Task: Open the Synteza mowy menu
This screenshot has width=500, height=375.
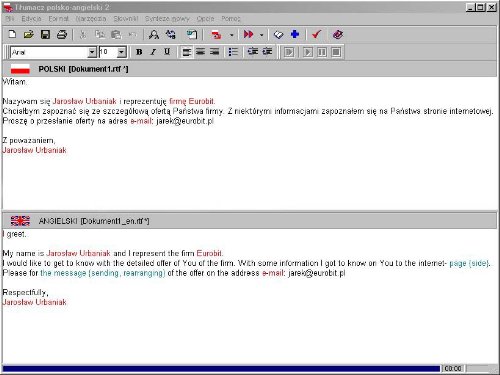Action: 167,19
